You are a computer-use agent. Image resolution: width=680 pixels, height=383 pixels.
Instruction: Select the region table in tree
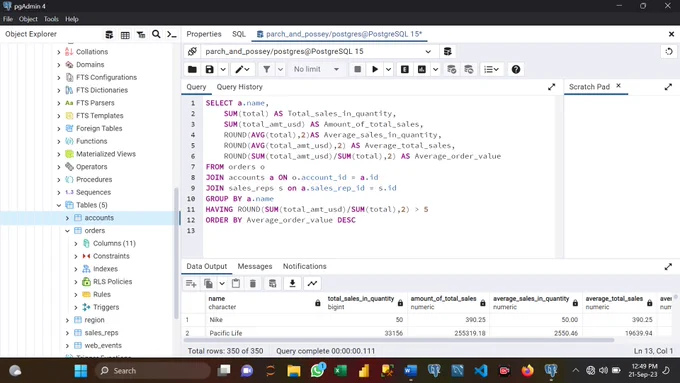94,320
